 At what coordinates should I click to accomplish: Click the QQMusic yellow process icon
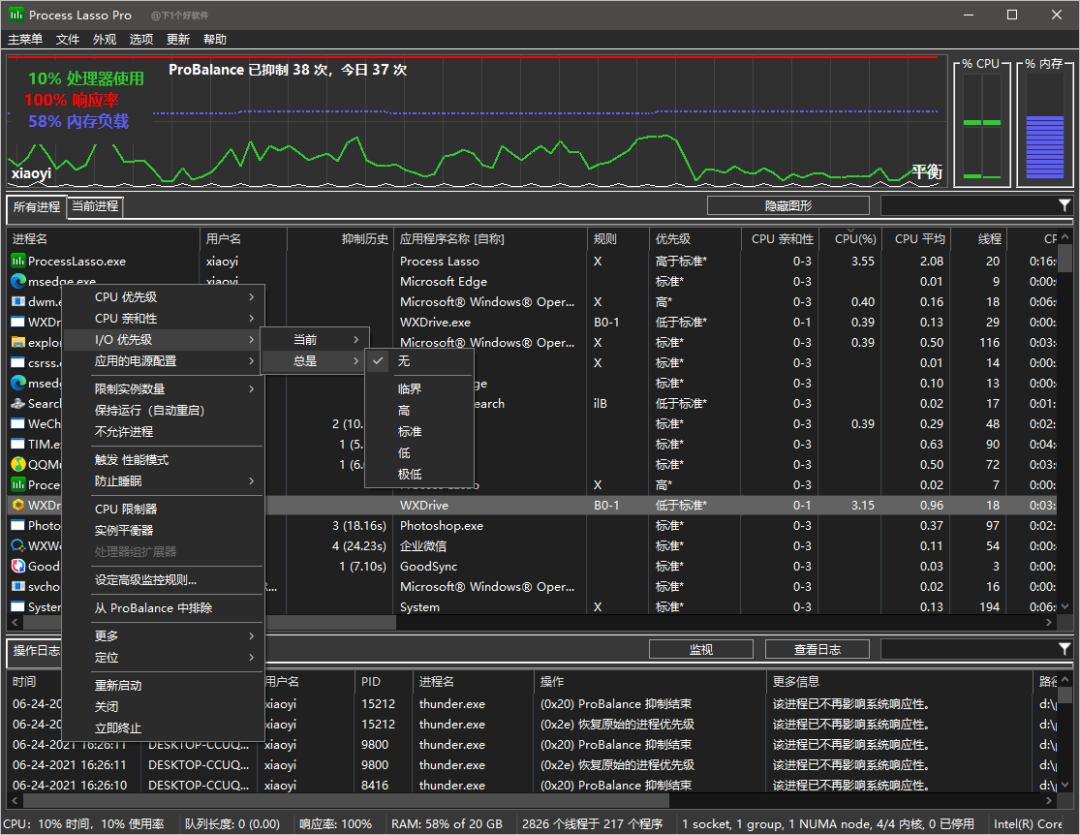pyautogui.click(x=18, y=464)
